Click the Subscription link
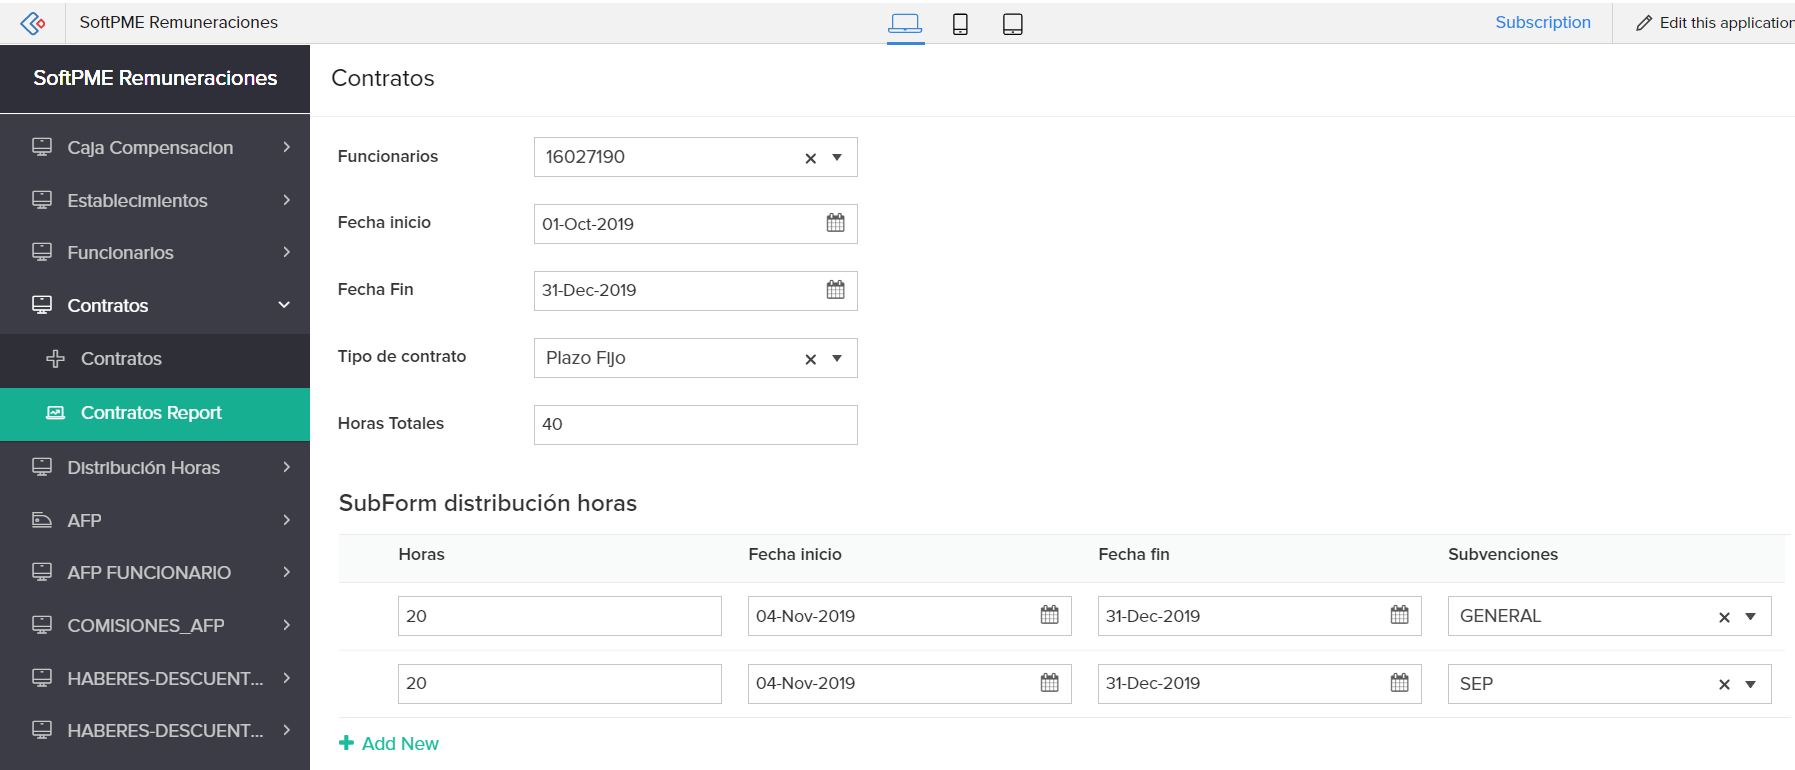1795x770 pixels. pyautogui.click(x=1542, y=22)
